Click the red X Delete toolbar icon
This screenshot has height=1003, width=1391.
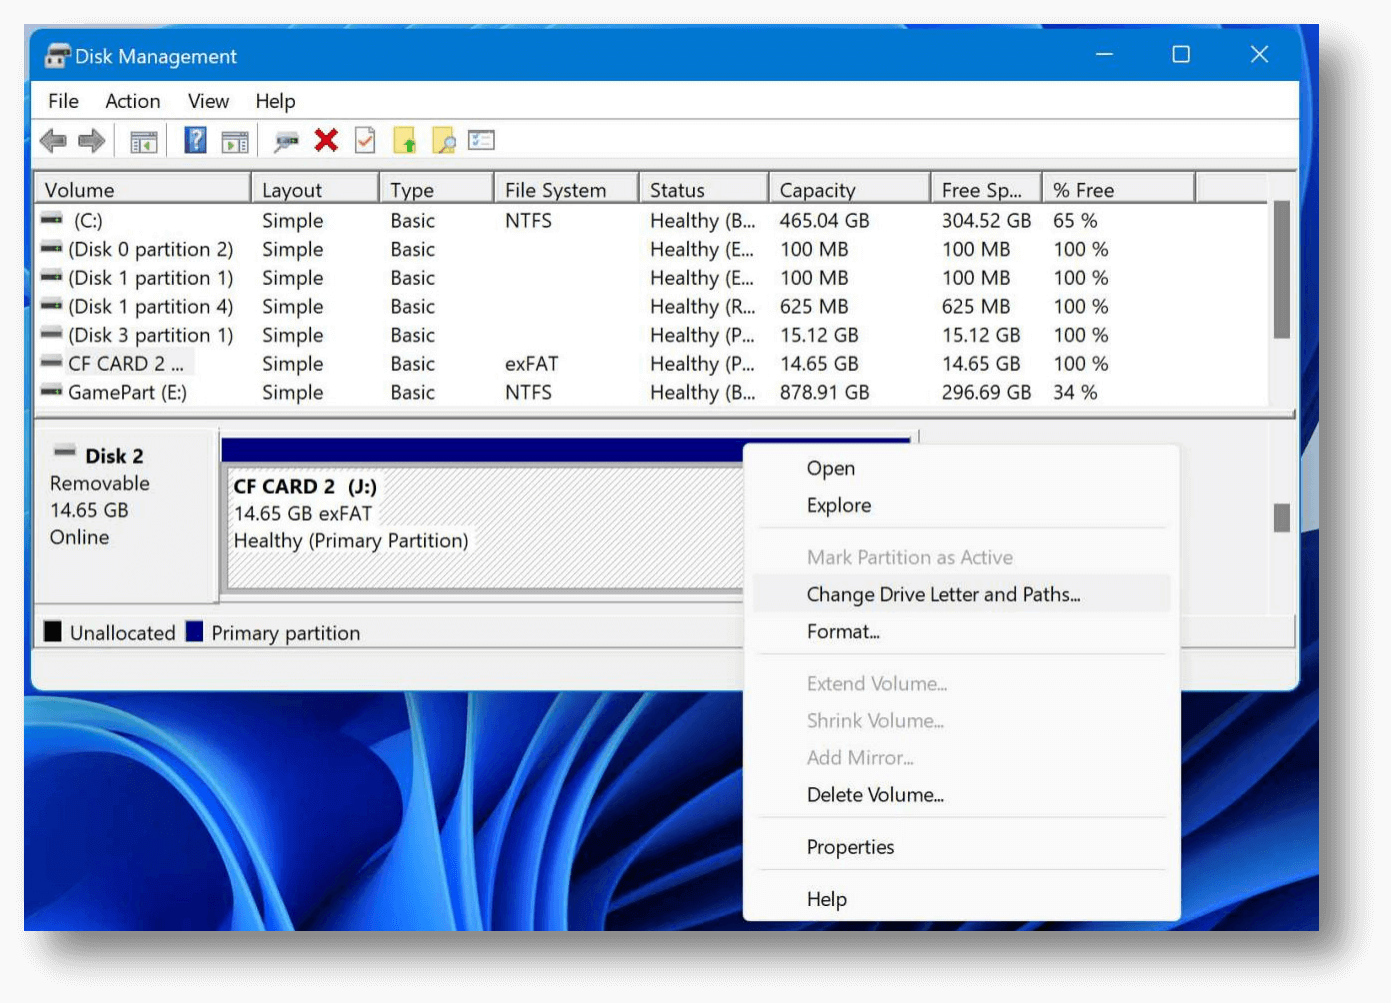(x=326, y=140)
